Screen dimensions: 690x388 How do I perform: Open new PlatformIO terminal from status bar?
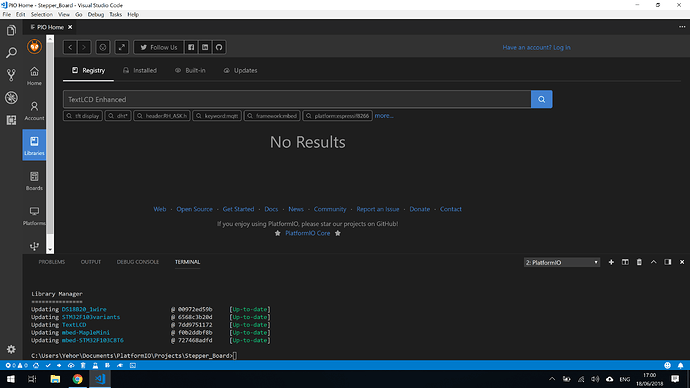pyautogui.click(x=132, y=366)
